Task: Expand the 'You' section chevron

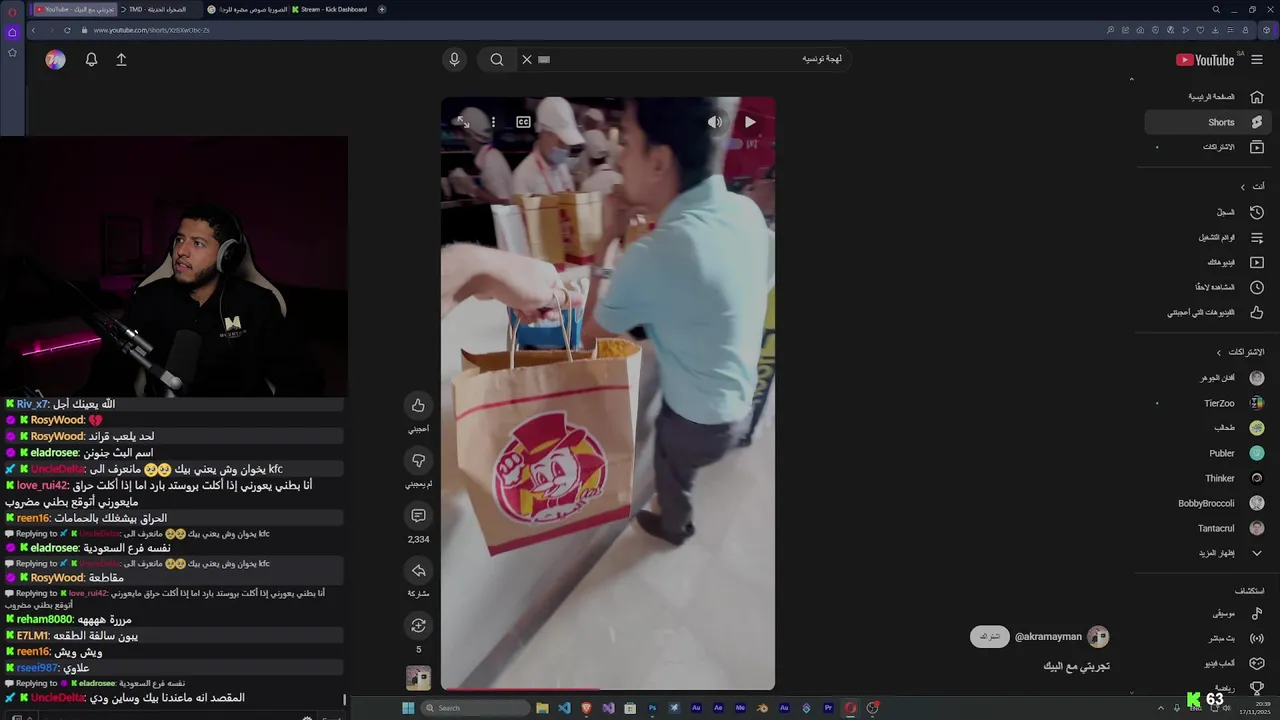Action: click(1243, 187)
